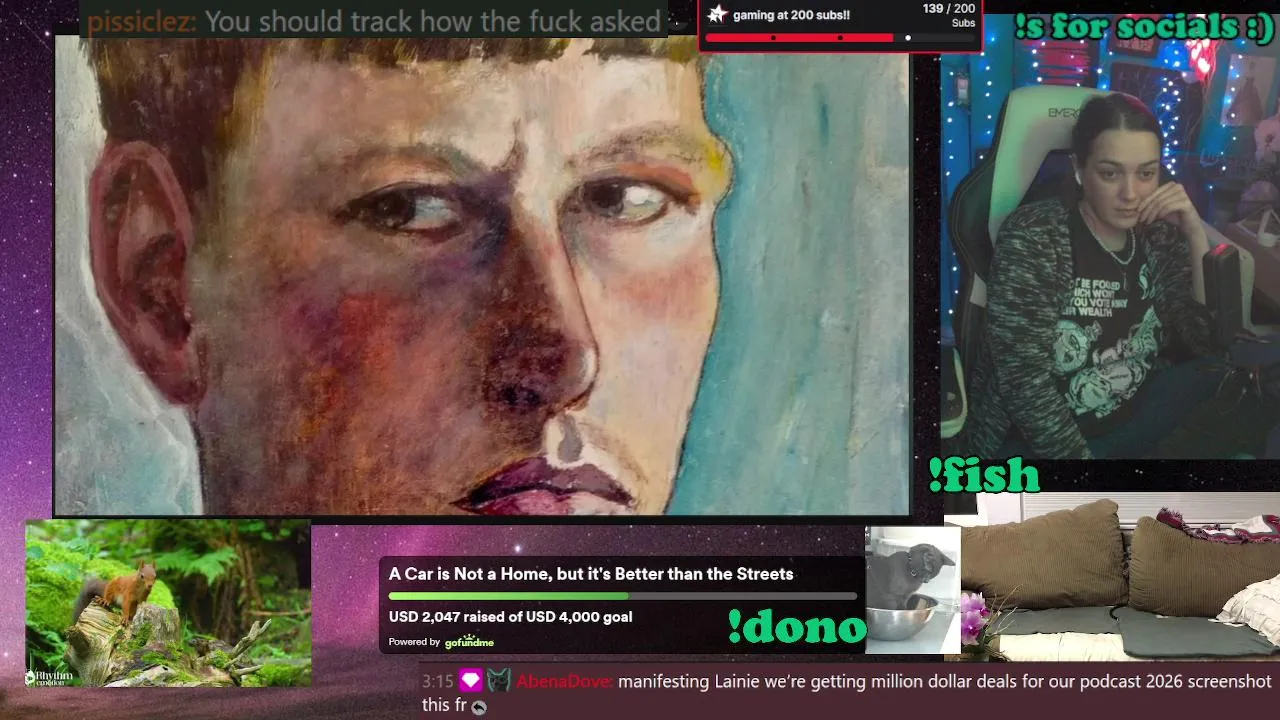Click the couch camera feed

[1112, 577]
